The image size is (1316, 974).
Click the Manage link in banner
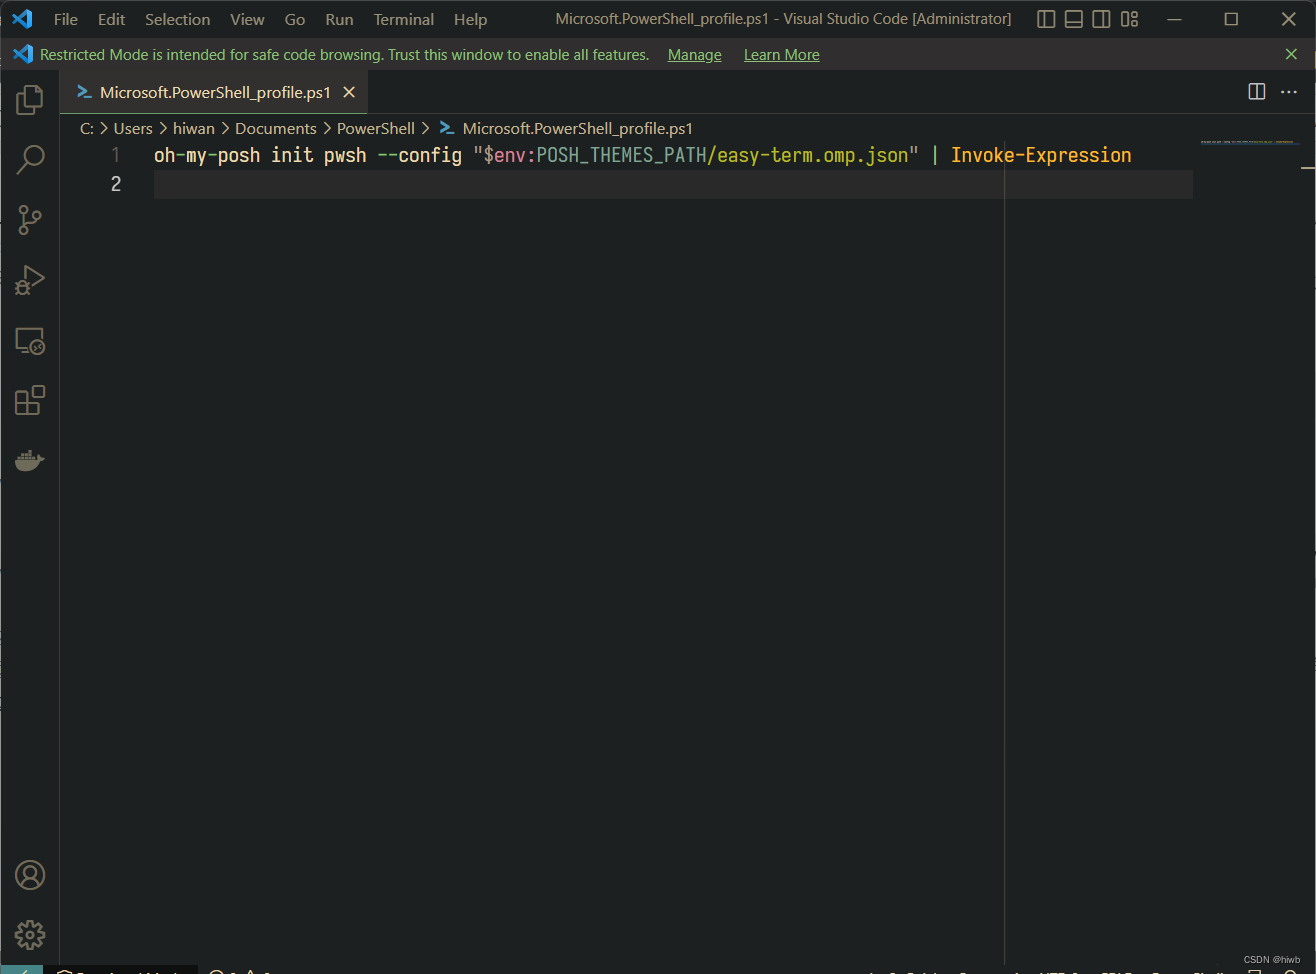tap(695, 55)
